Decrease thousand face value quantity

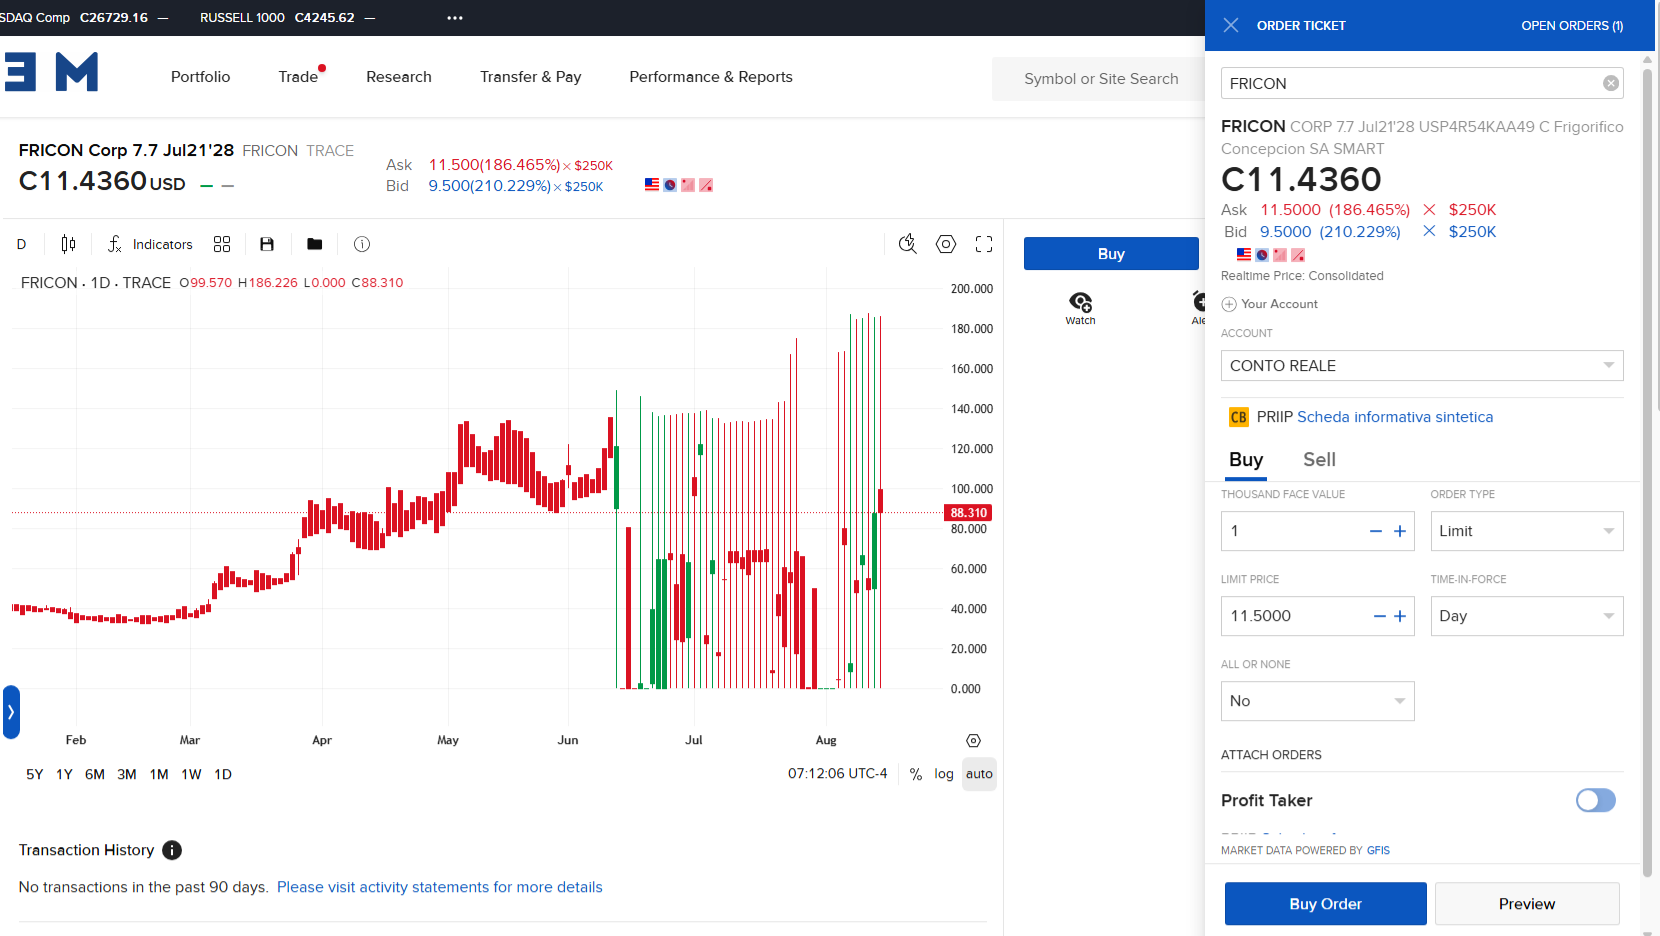click(x=1376, y=531)
